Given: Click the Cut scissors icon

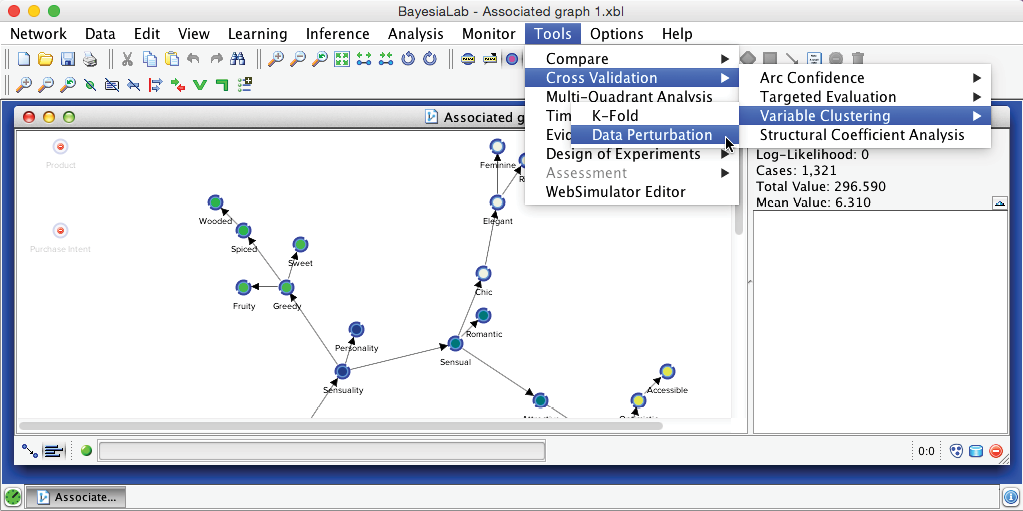Looking at the screenshot, I should click(x=128, y=59).
